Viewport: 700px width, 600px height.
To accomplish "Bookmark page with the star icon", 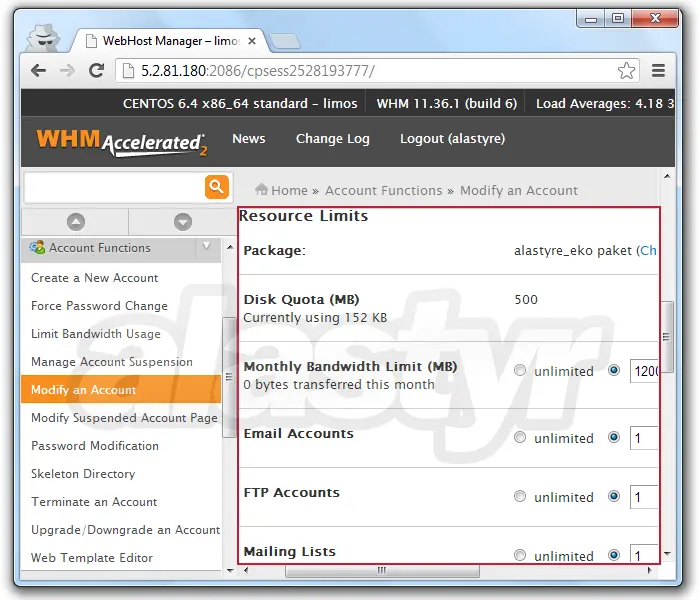I will point(626,71).
